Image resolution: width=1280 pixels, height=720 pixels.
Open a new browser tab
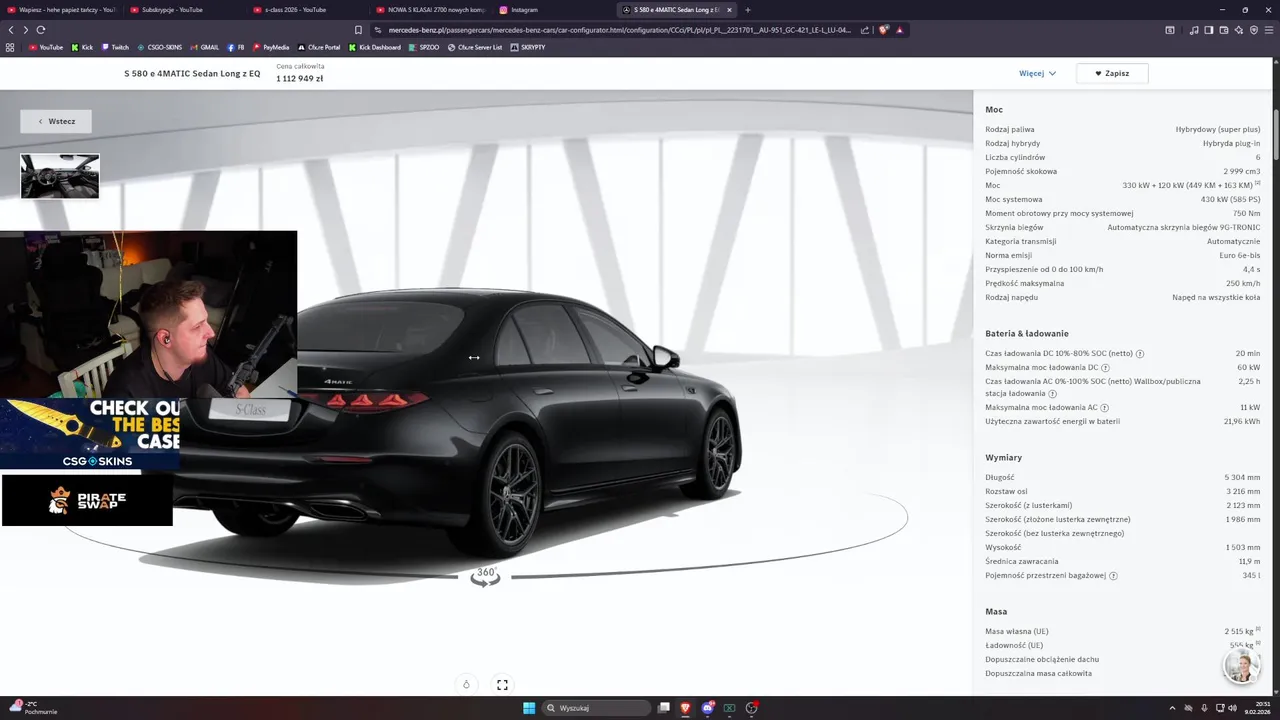pyautogui.click(x=747, y=10)
